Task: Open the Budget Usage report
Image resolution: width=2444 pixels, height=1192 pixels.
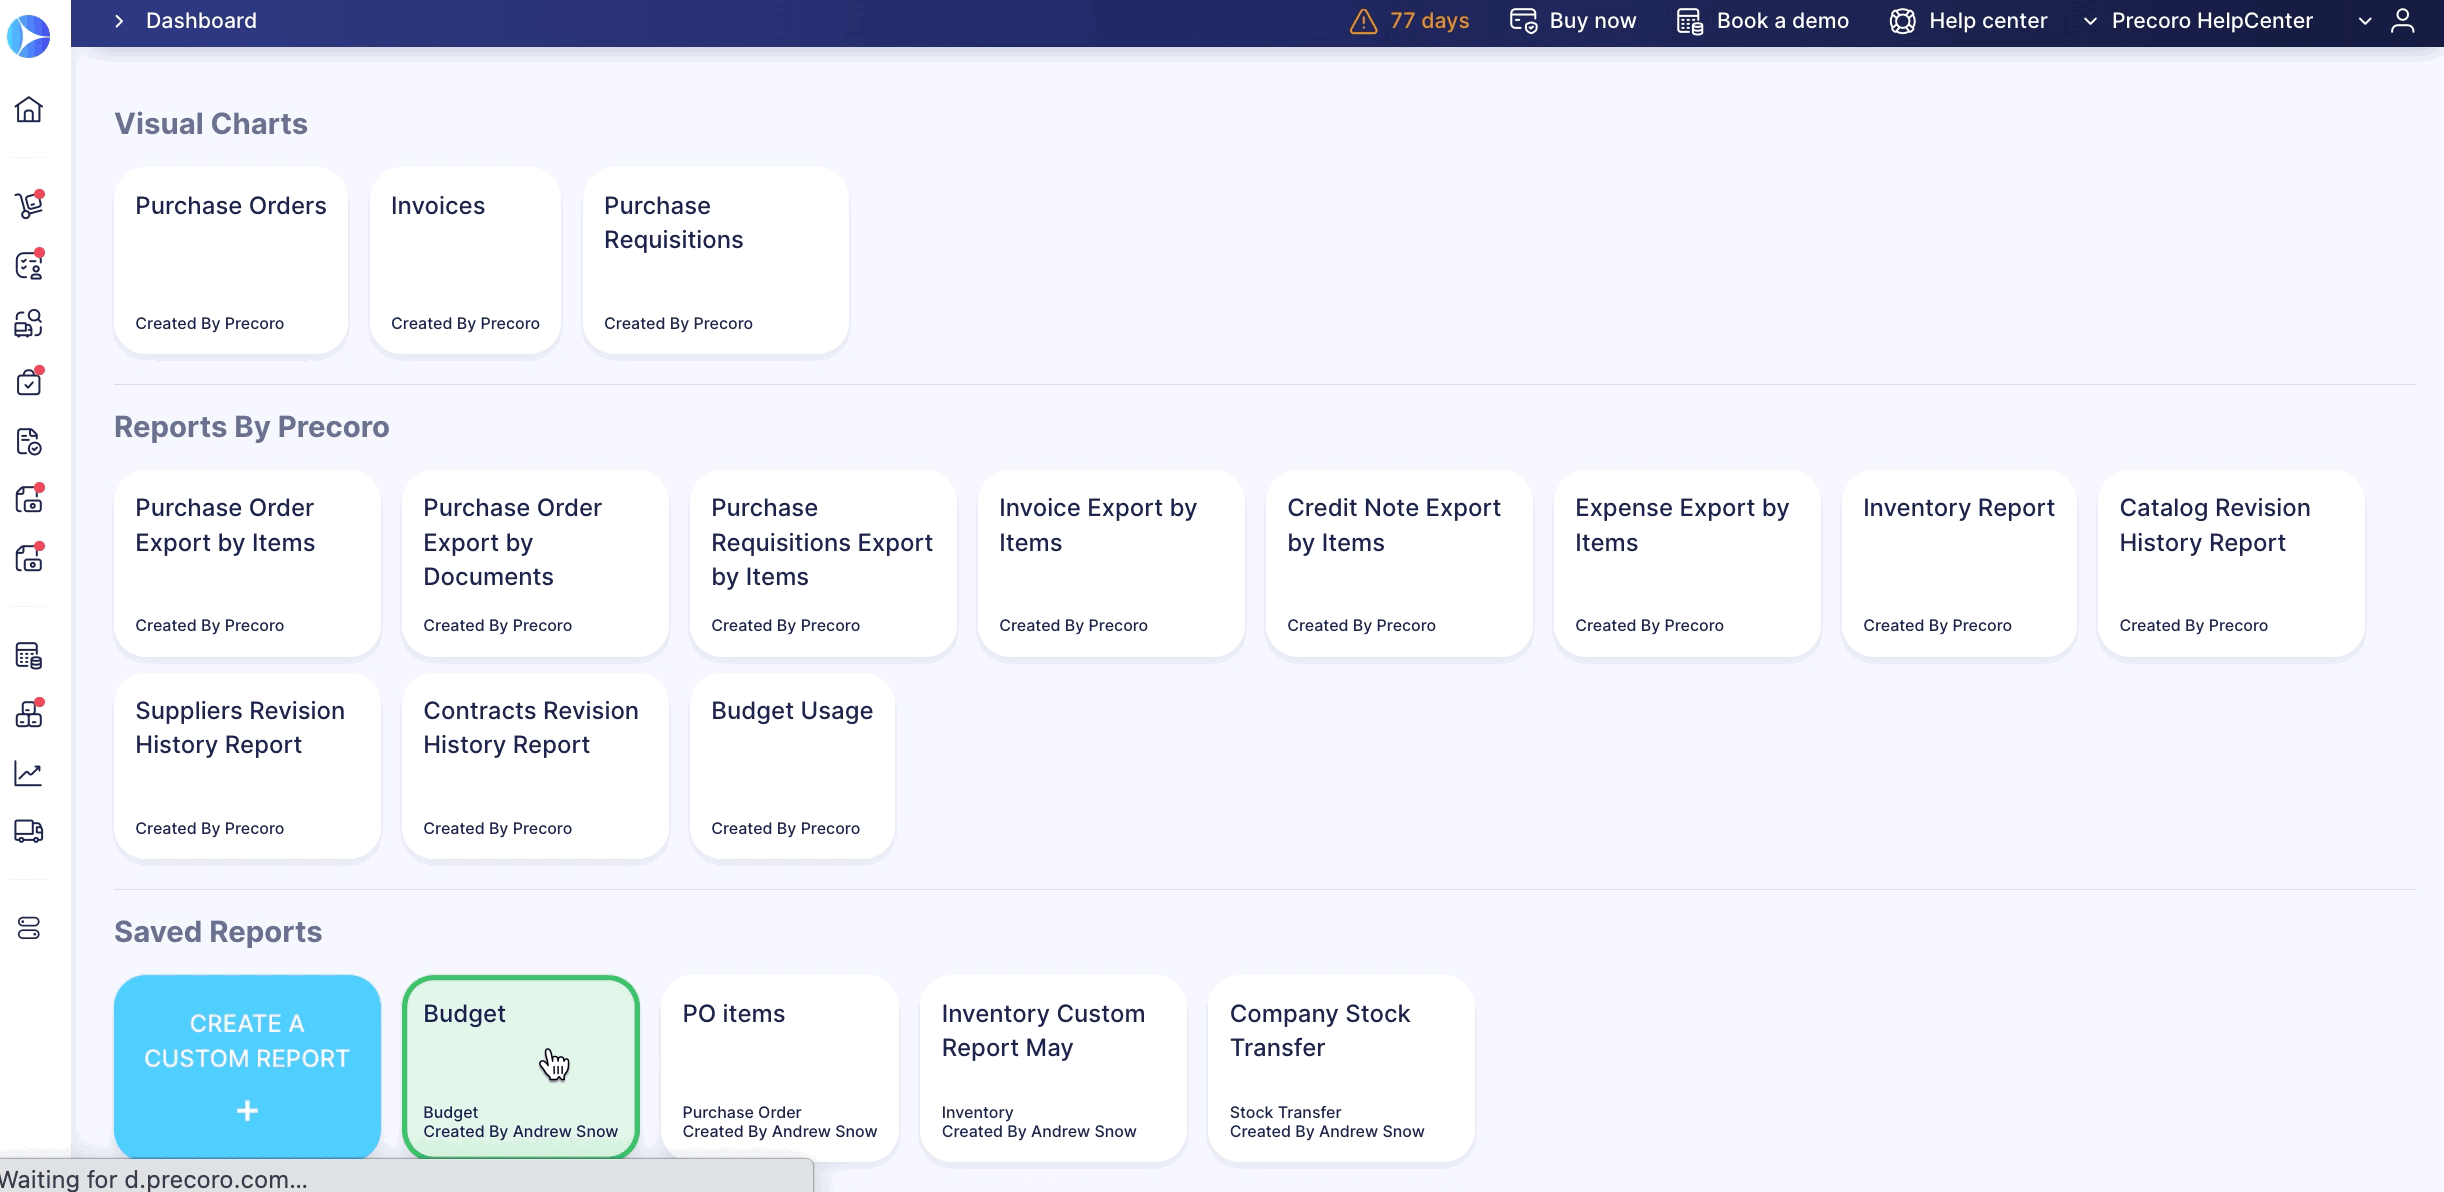Action: click(792, 767)
